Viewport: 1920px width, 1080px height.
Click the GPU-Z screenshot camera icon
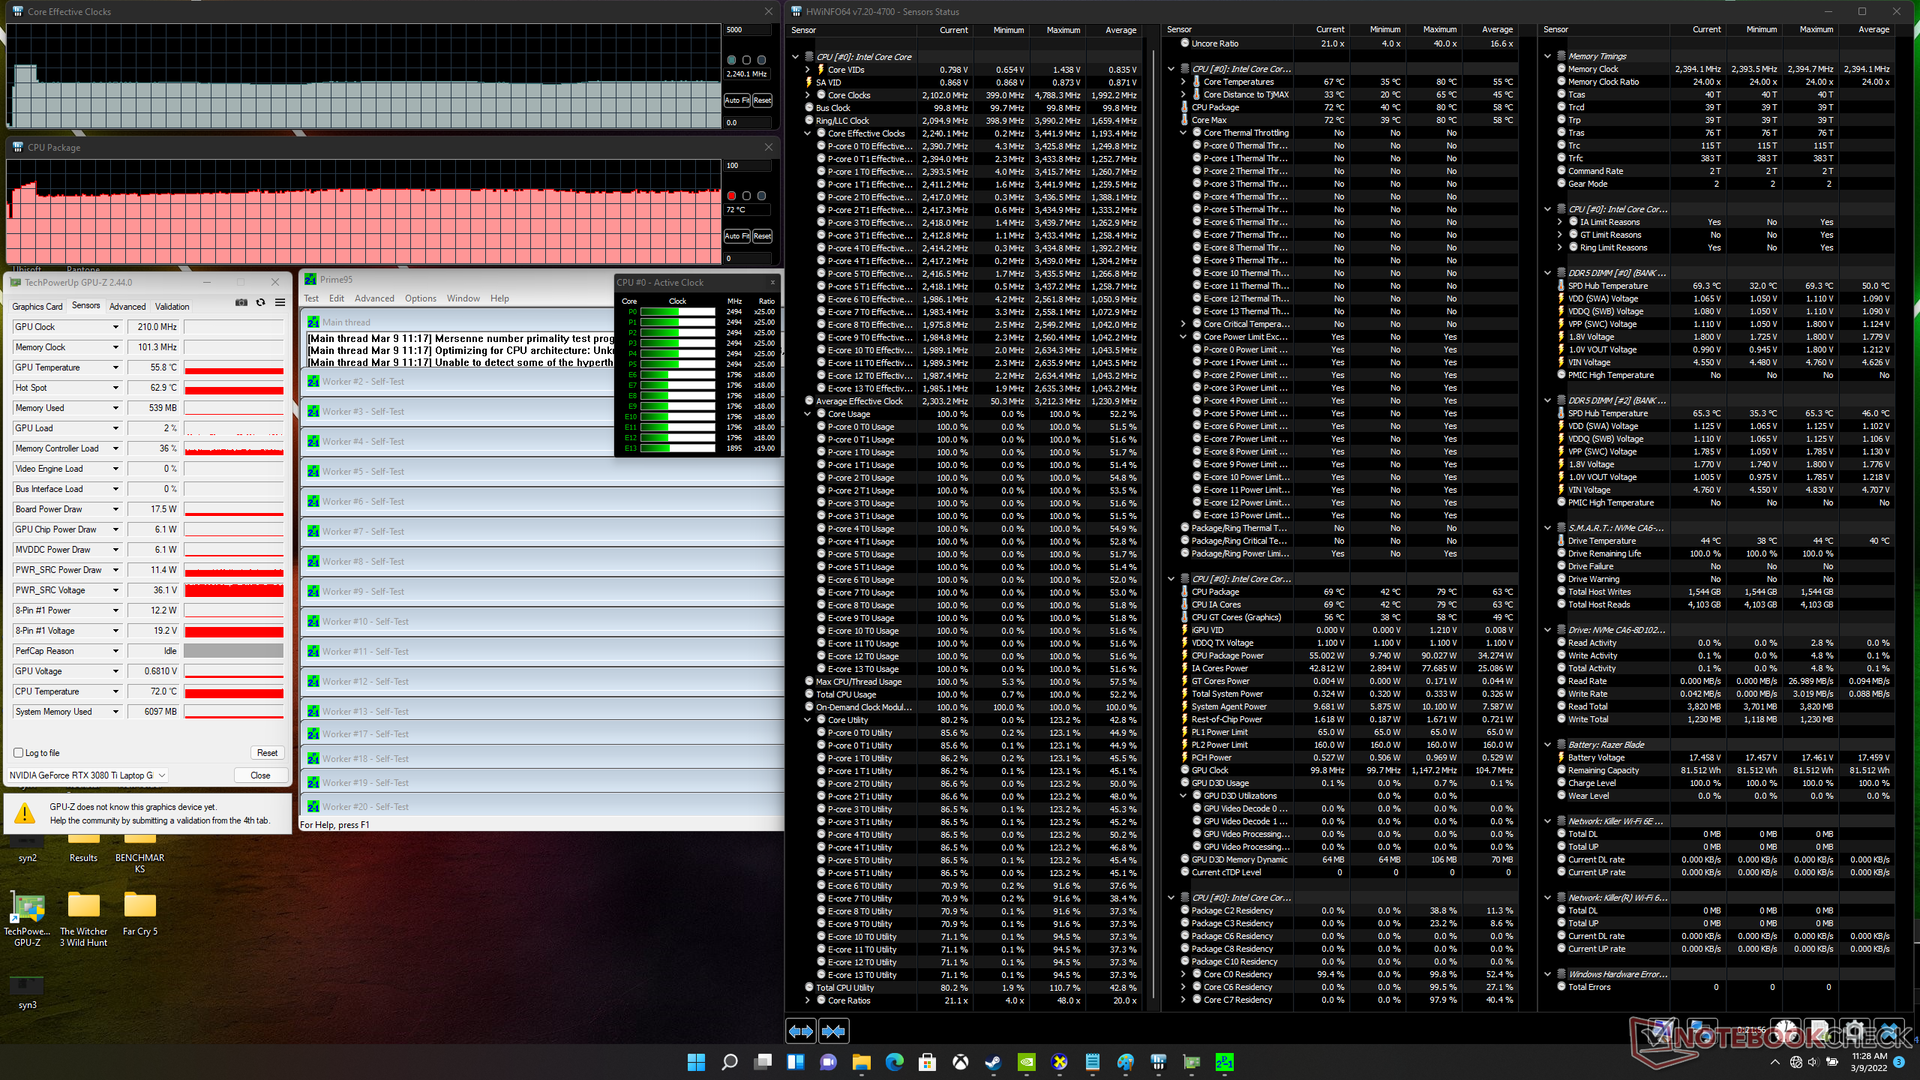tap(241, 302)
